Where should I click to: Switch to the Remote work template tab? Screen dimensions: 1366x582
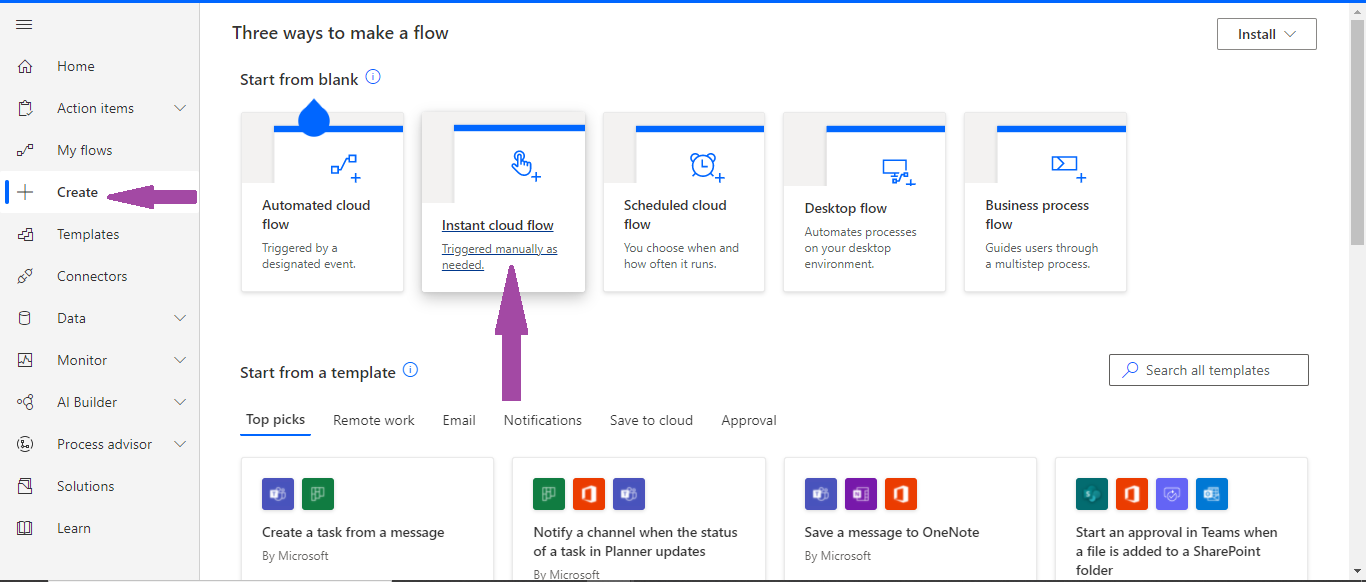tap(374, 420)
